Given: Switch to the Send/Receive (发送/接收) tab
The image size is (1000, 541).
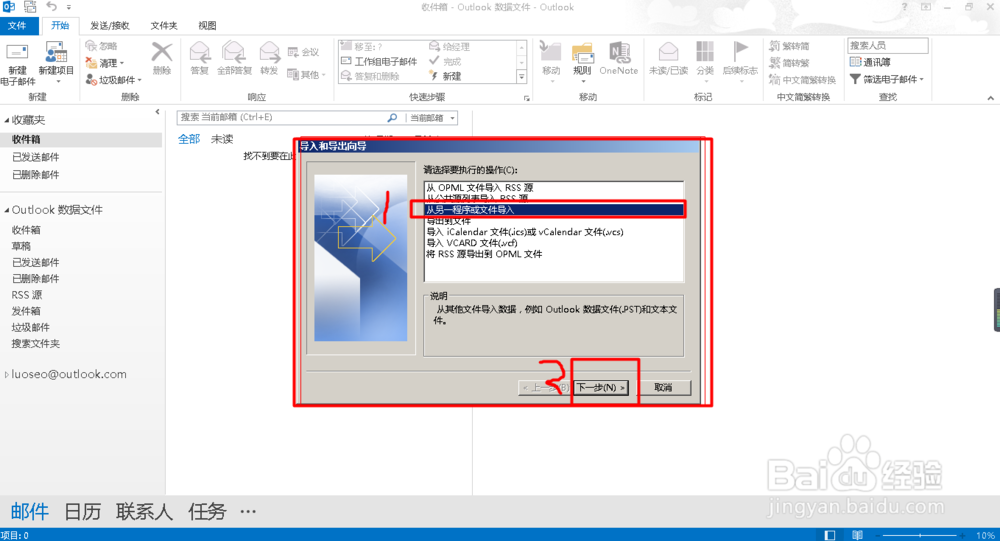Looking at the screenshot, I should pyautogui.click(x=110, y=26).
